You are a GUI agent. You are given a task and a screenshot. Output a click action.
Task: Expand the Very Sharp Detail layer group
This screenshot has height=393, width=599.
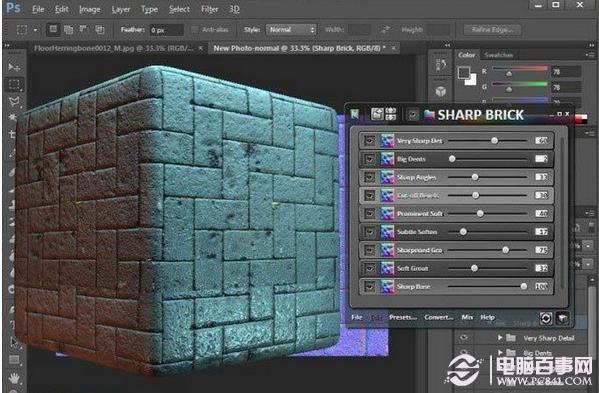pos(500,338)
